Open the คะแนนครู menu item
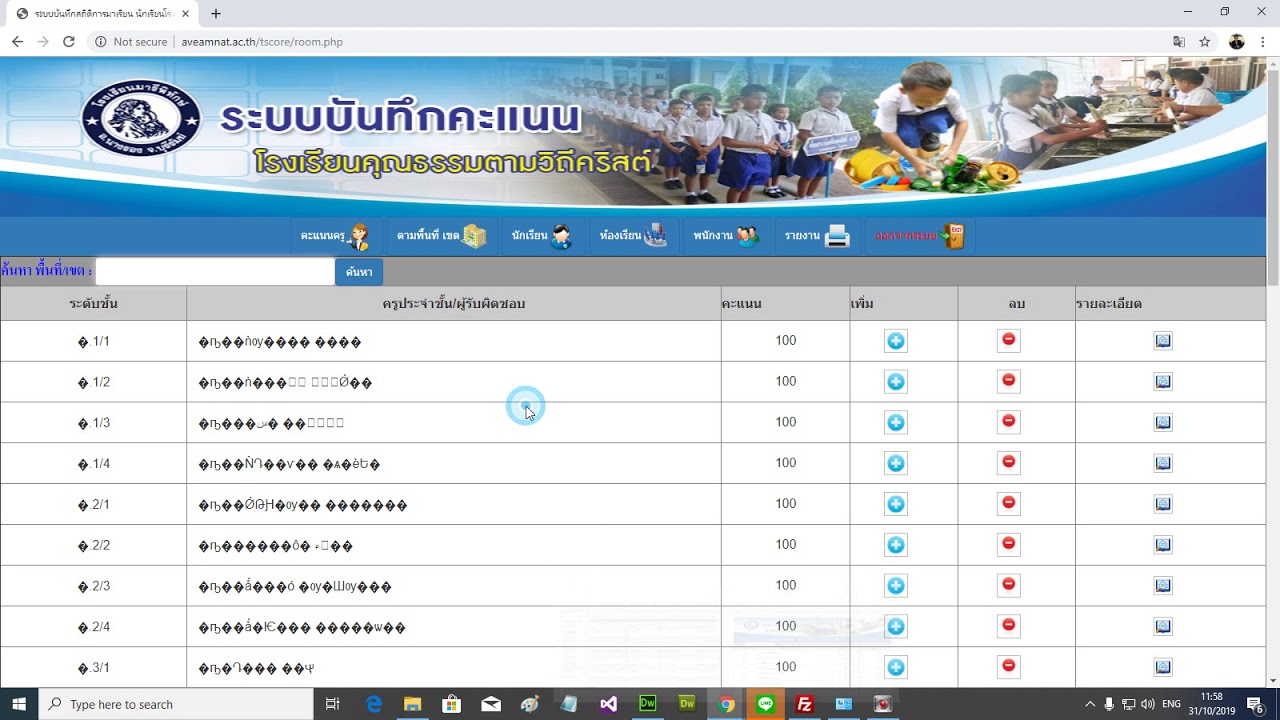Image resolution: width=1280 pixels, height=720 pixels. click(335, 236)
